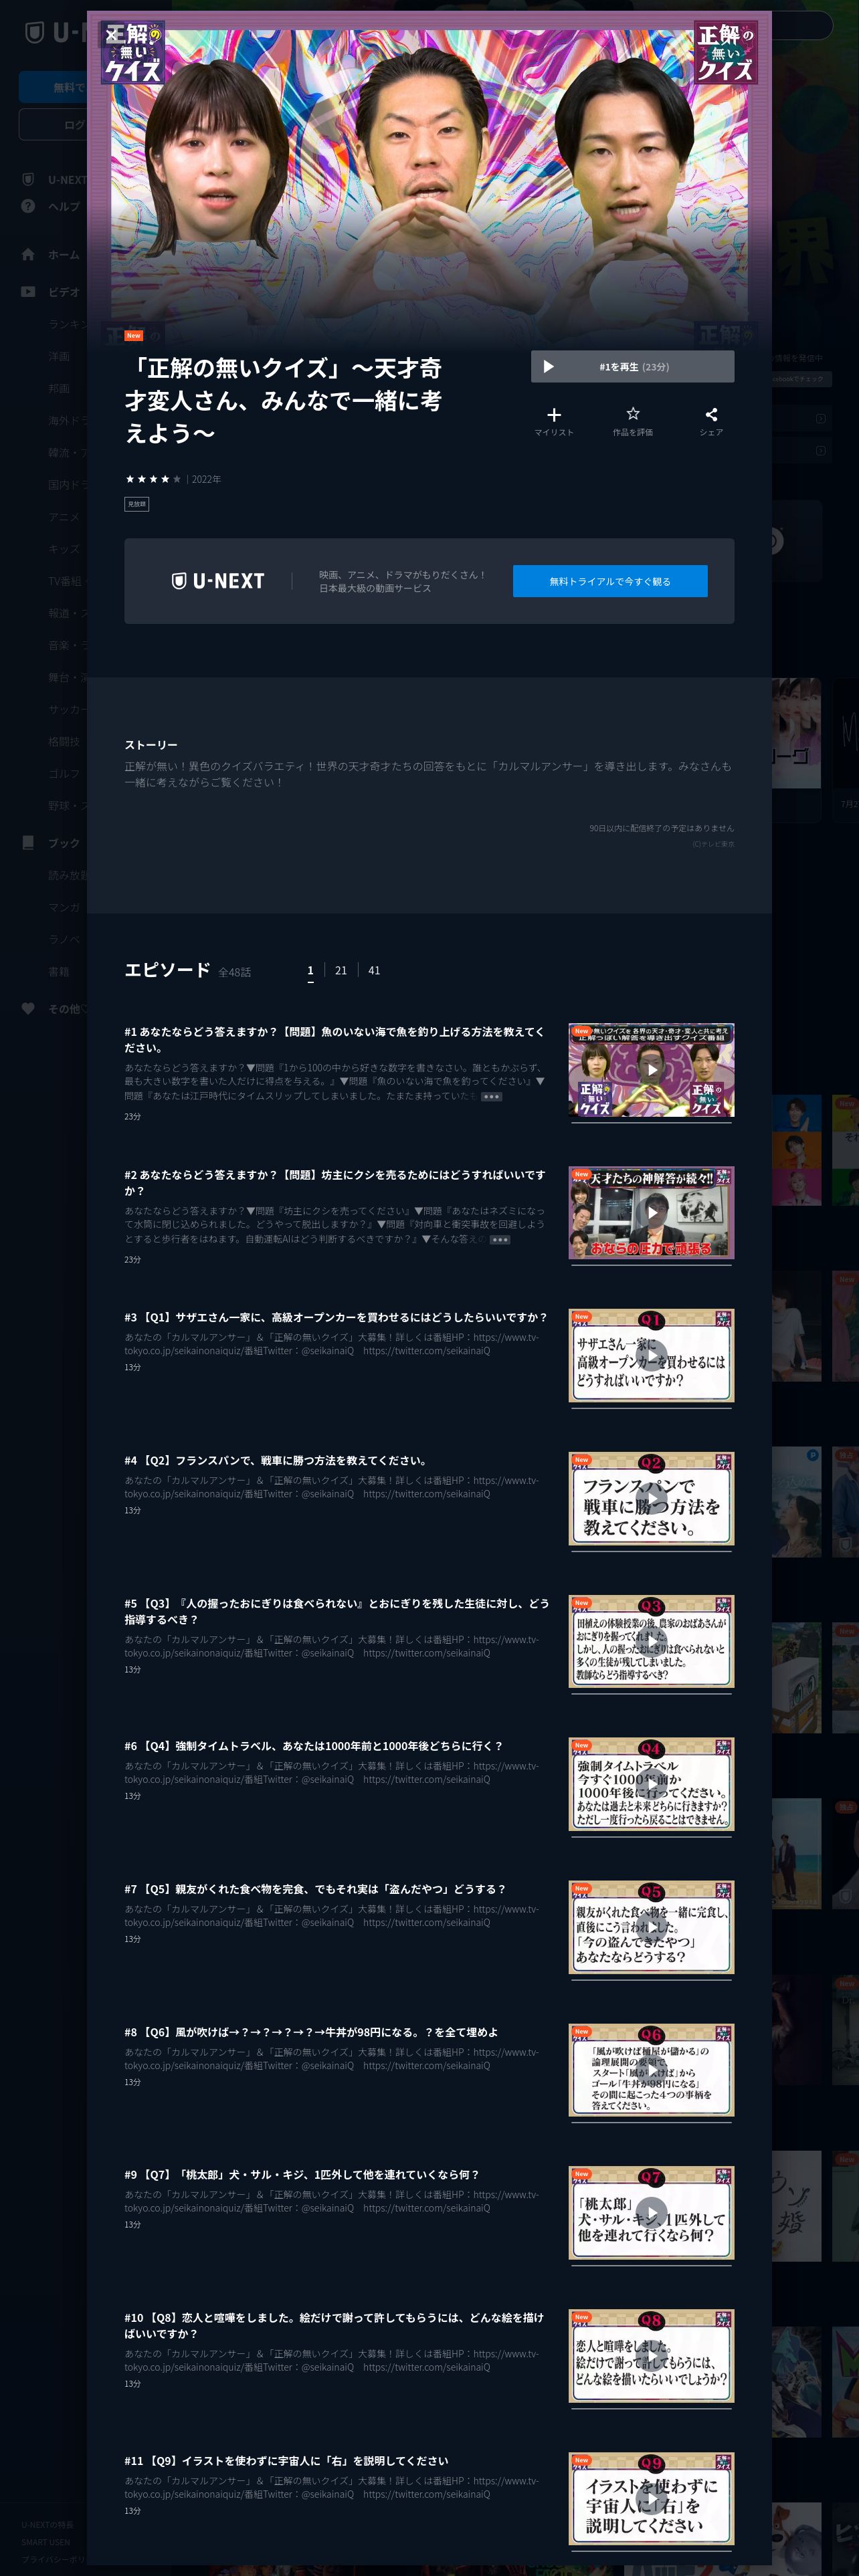
Task: Click the U-NEXT site logo at top left
Action: pos(55,33)
